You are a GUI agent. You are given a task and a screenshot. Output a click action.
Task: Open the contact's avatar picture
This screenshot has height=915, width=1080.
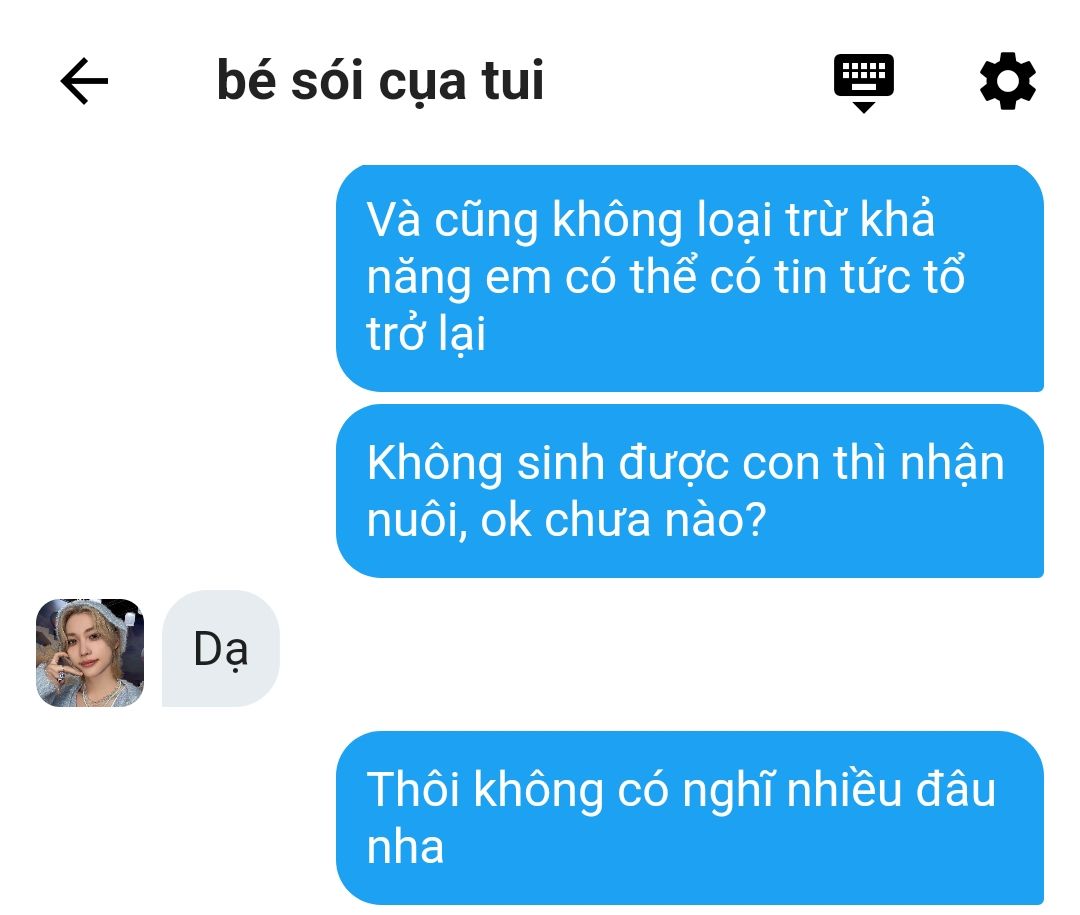pyautogui.click(x=90, y=652)
